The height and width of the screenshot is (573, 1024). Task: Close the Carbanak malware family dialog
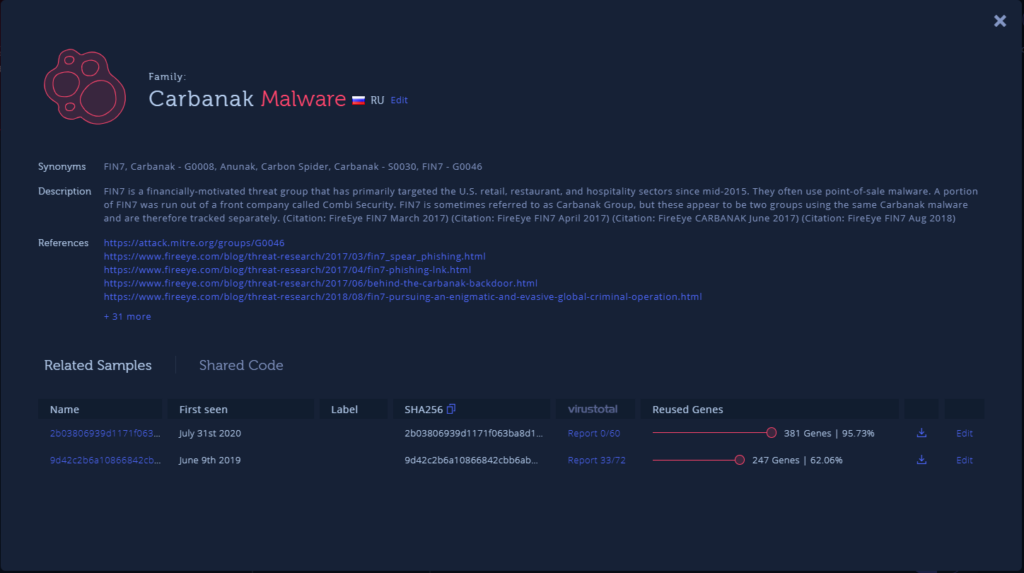click(x=1000, y=21)
